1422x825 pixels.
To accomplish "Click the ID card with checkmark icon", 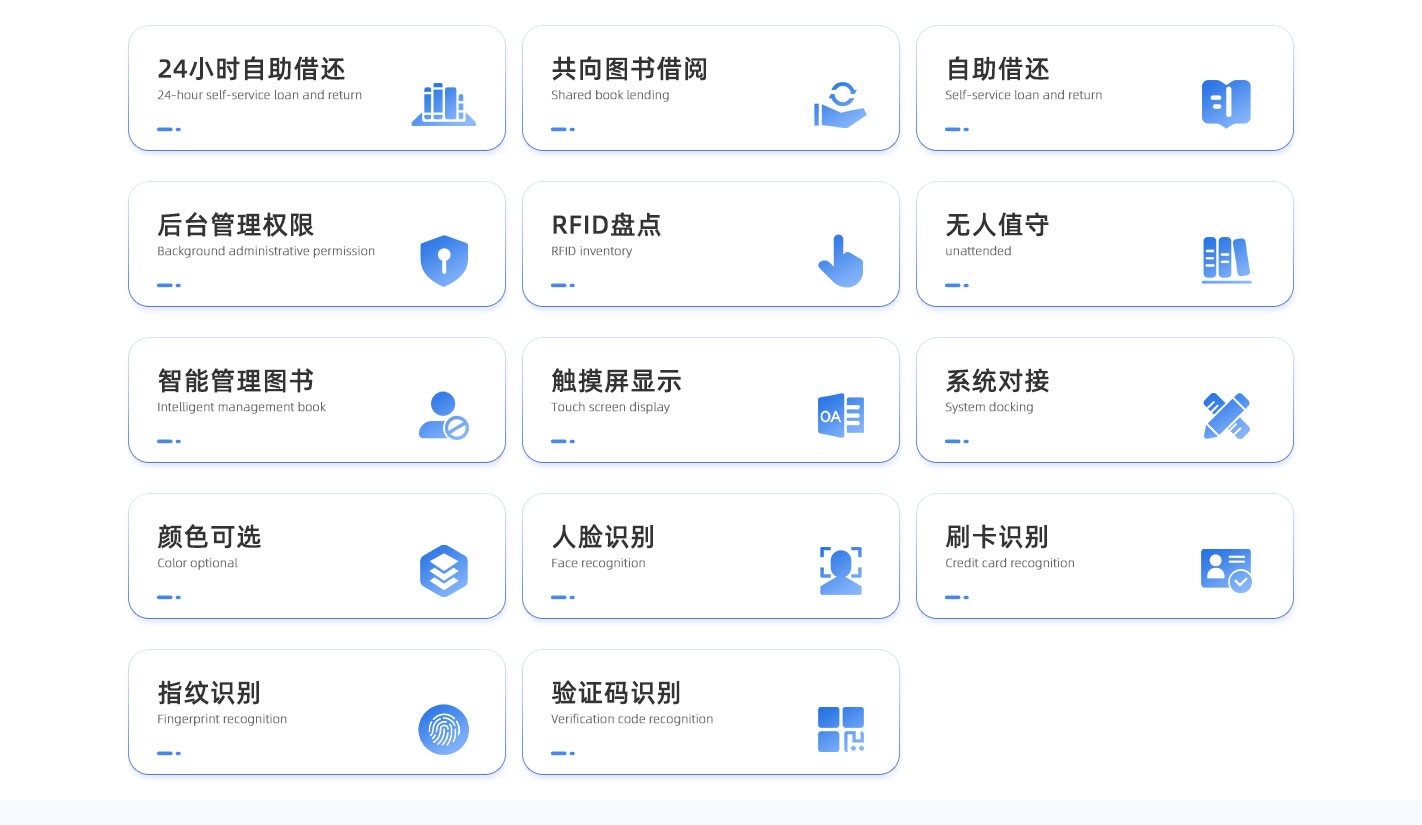I will pyautogui.click(x=1226, y=570).
